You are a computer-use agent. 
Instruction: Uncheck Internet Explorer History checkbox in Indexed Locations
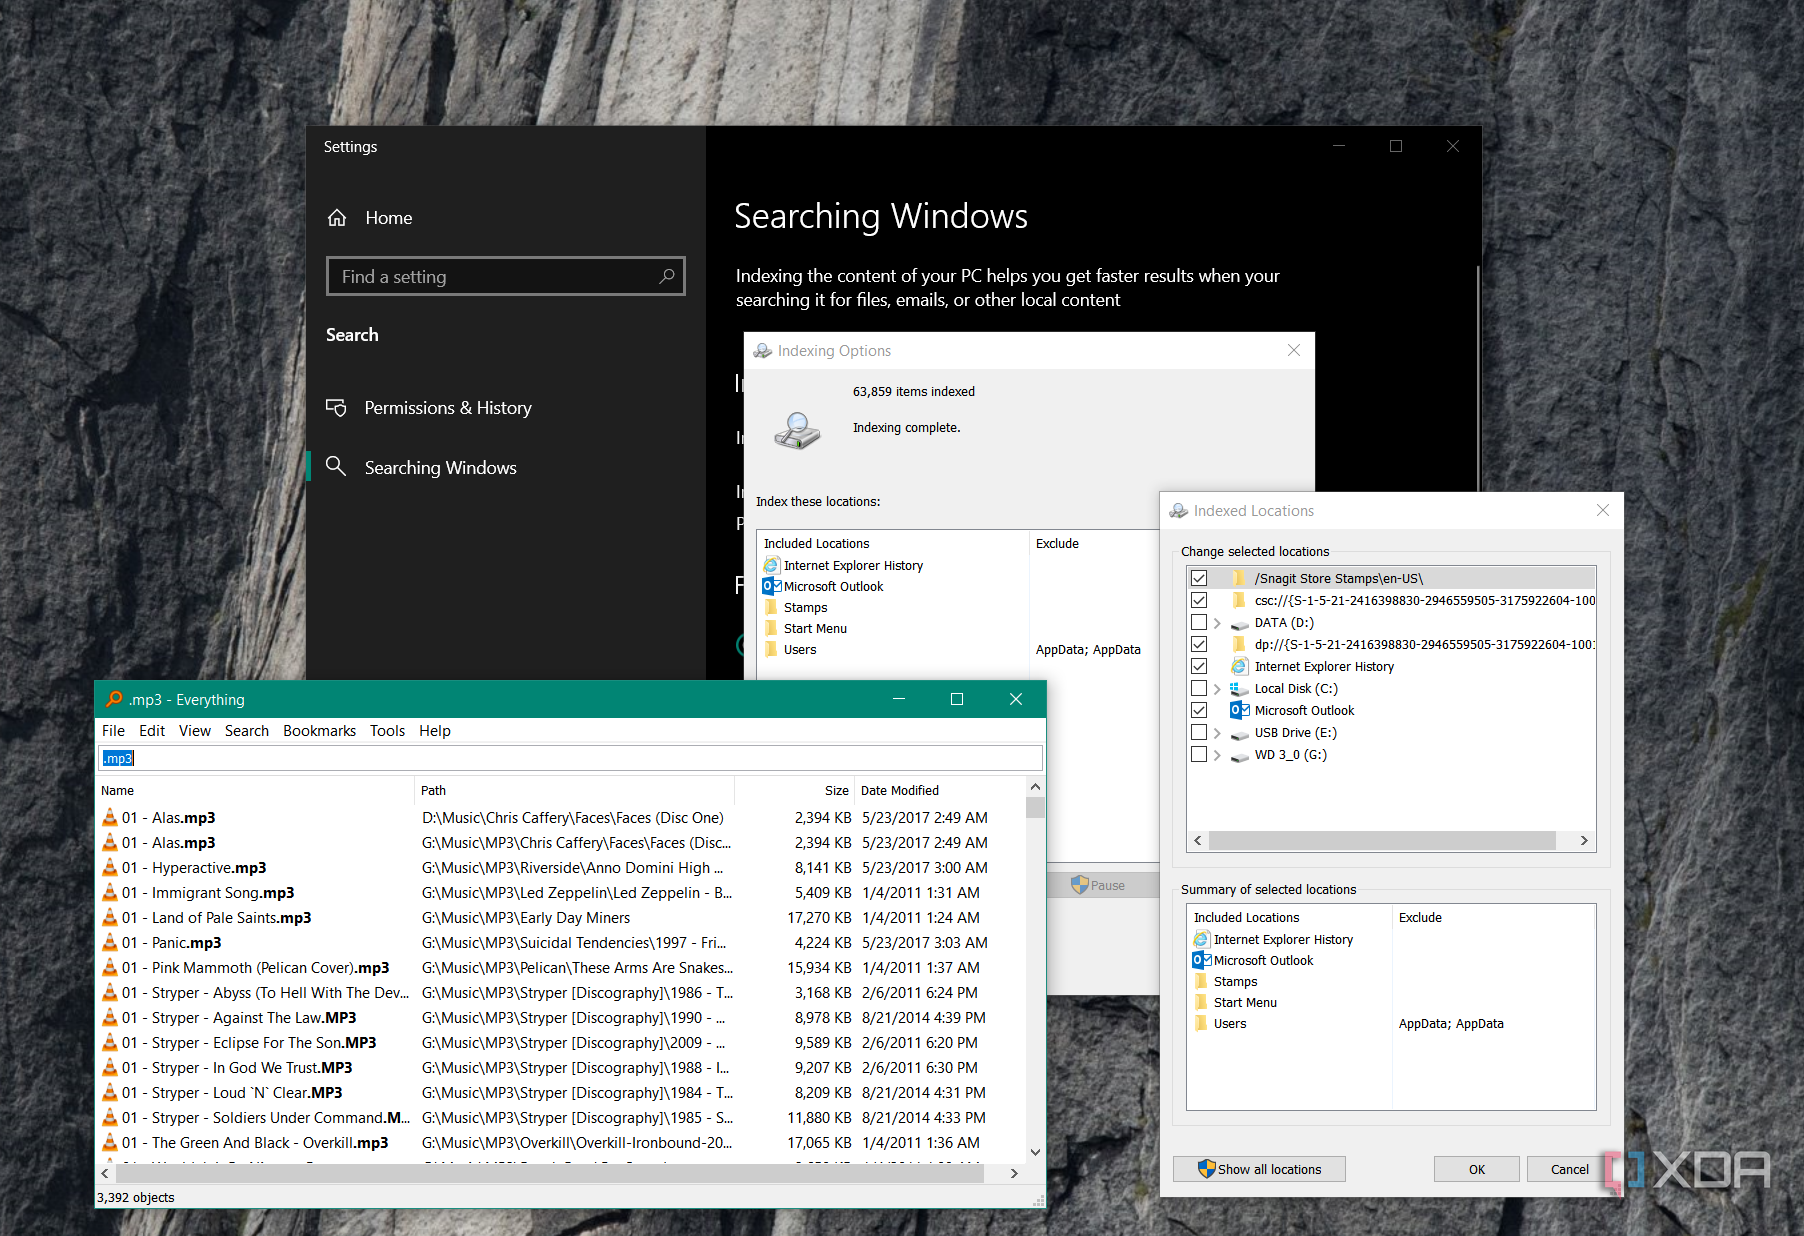[1199, 666]
